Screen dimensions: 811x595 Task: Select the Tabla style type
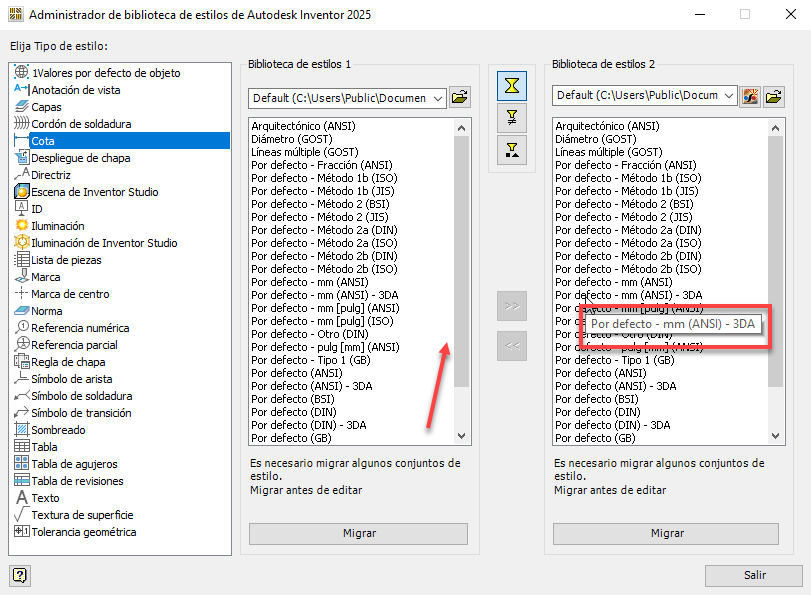click(44, 447)
